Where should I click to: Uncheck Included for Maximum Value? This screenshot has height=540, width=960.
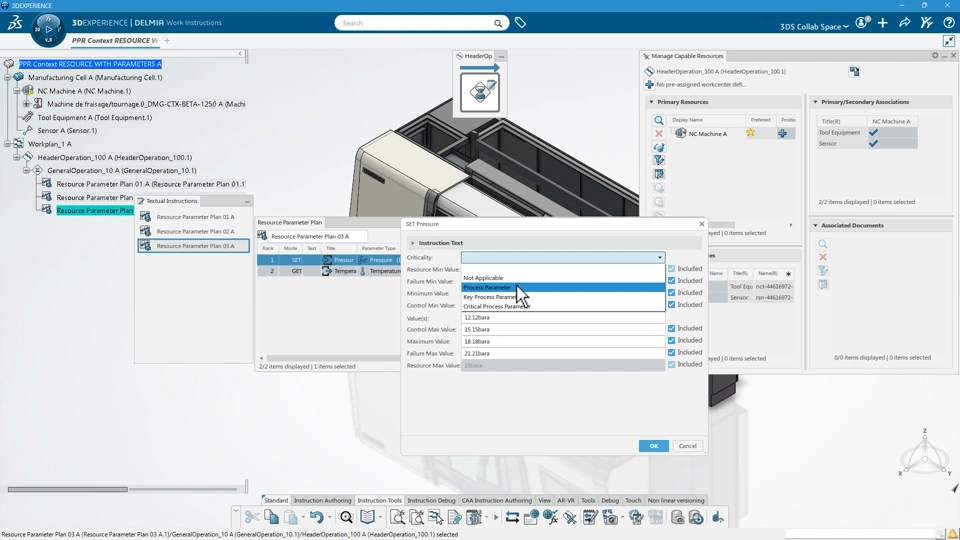pyautogui.click(x=672, y=340)
